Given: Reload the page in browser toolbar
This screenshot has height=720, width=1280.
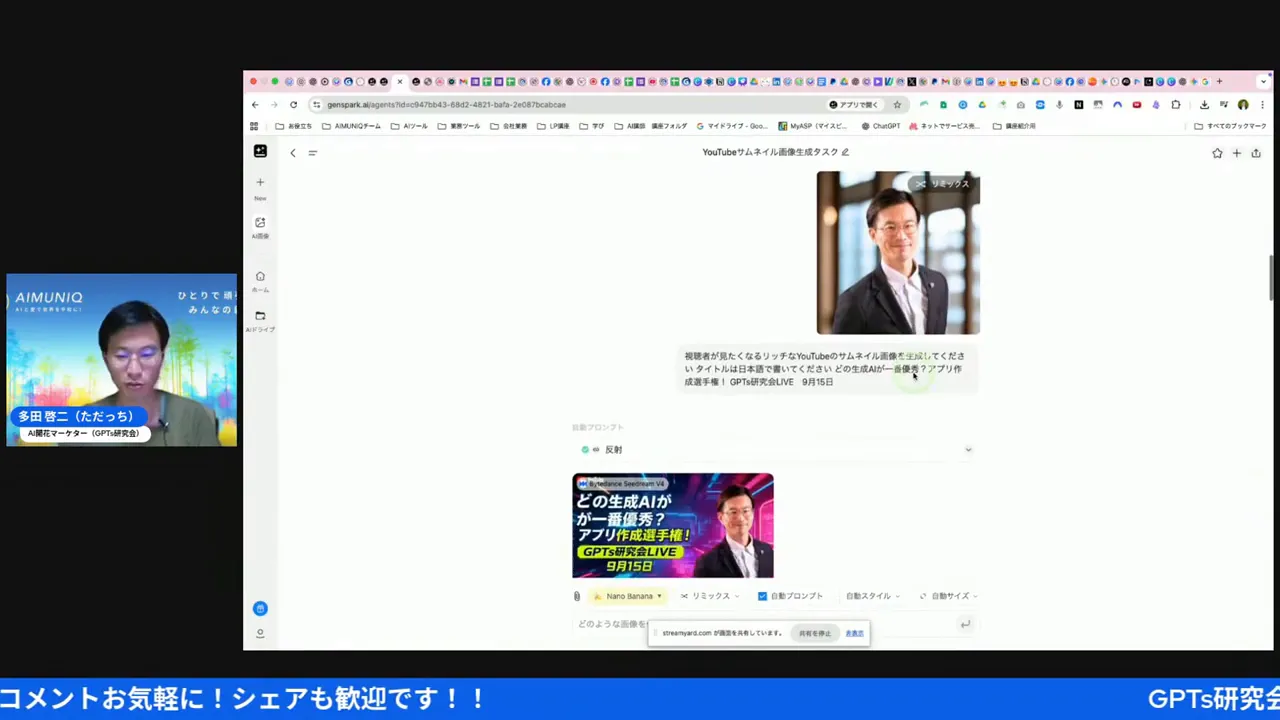Looking at the screenshot, I should (293, 105).
